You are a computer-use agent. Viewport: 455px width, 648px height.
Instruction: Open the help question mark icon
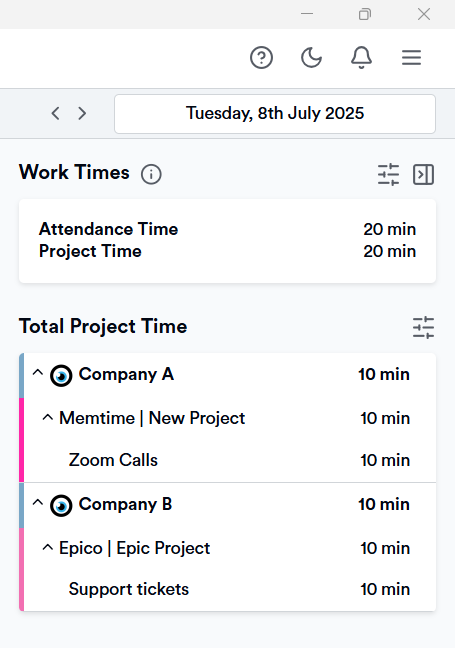[261, 58]
